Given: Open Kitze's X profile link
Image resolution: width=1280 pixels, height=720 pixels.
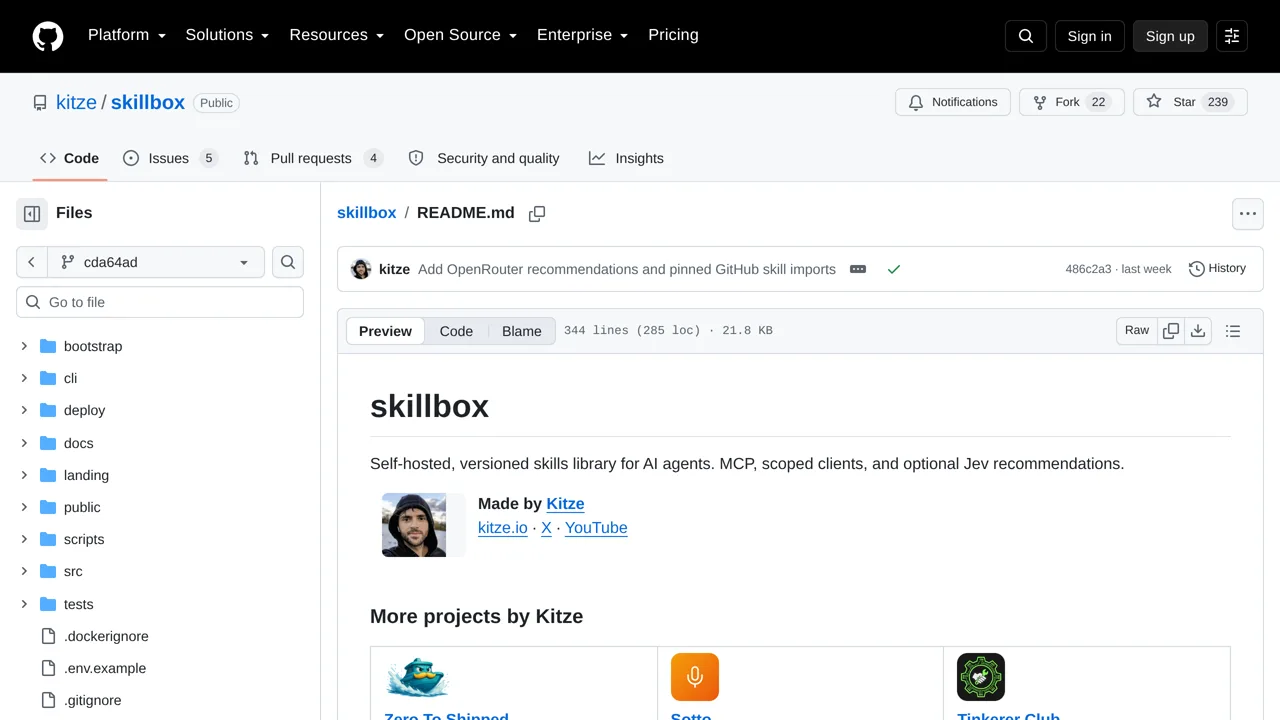Looking at the screenshot, I should tap(546, 528).
